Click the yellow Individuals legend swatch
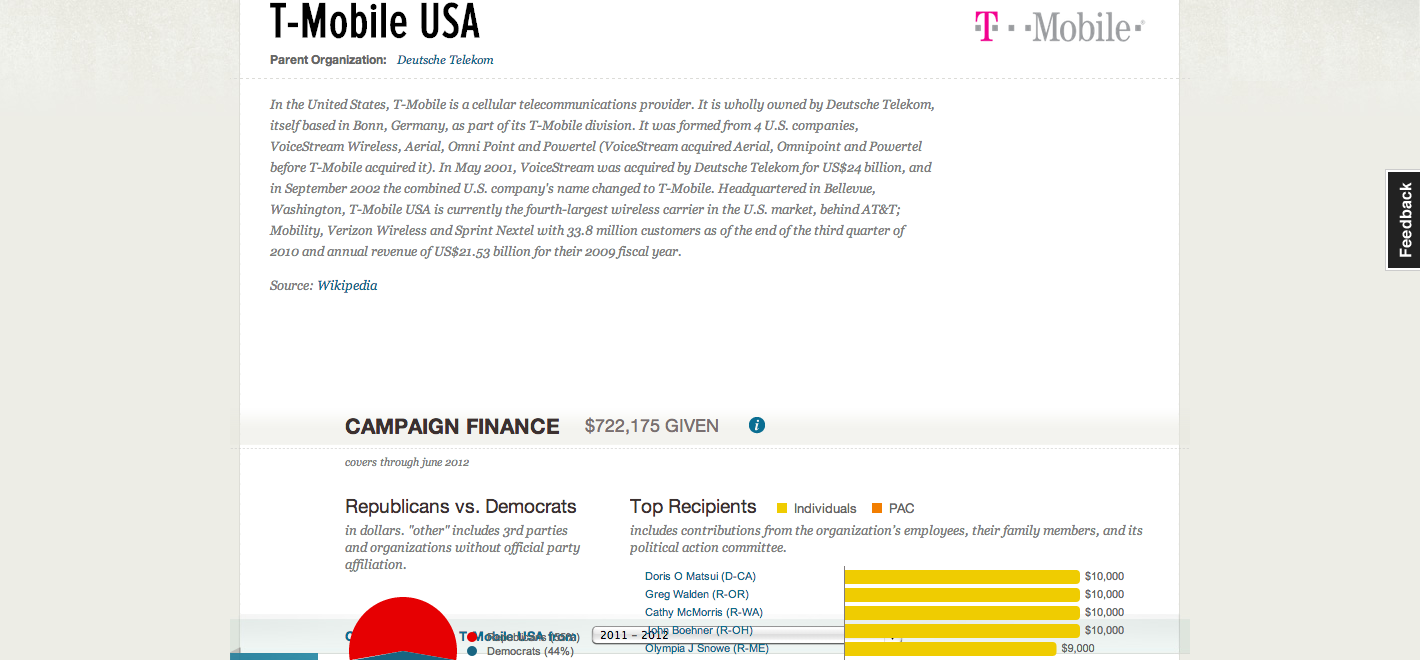 782,509
